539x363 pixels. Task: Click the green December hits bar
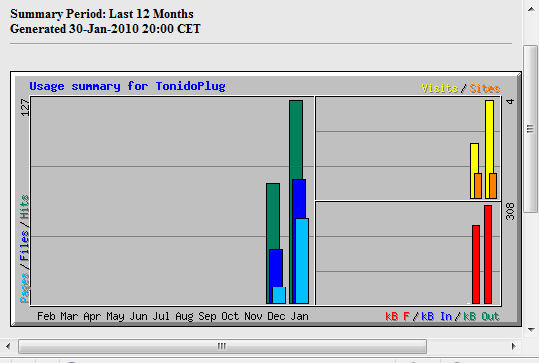273,216
